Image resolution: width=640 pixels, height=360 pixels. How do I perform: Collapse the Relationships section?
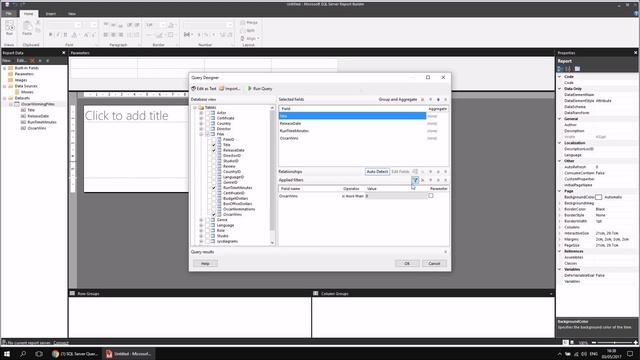pos(445,172)
